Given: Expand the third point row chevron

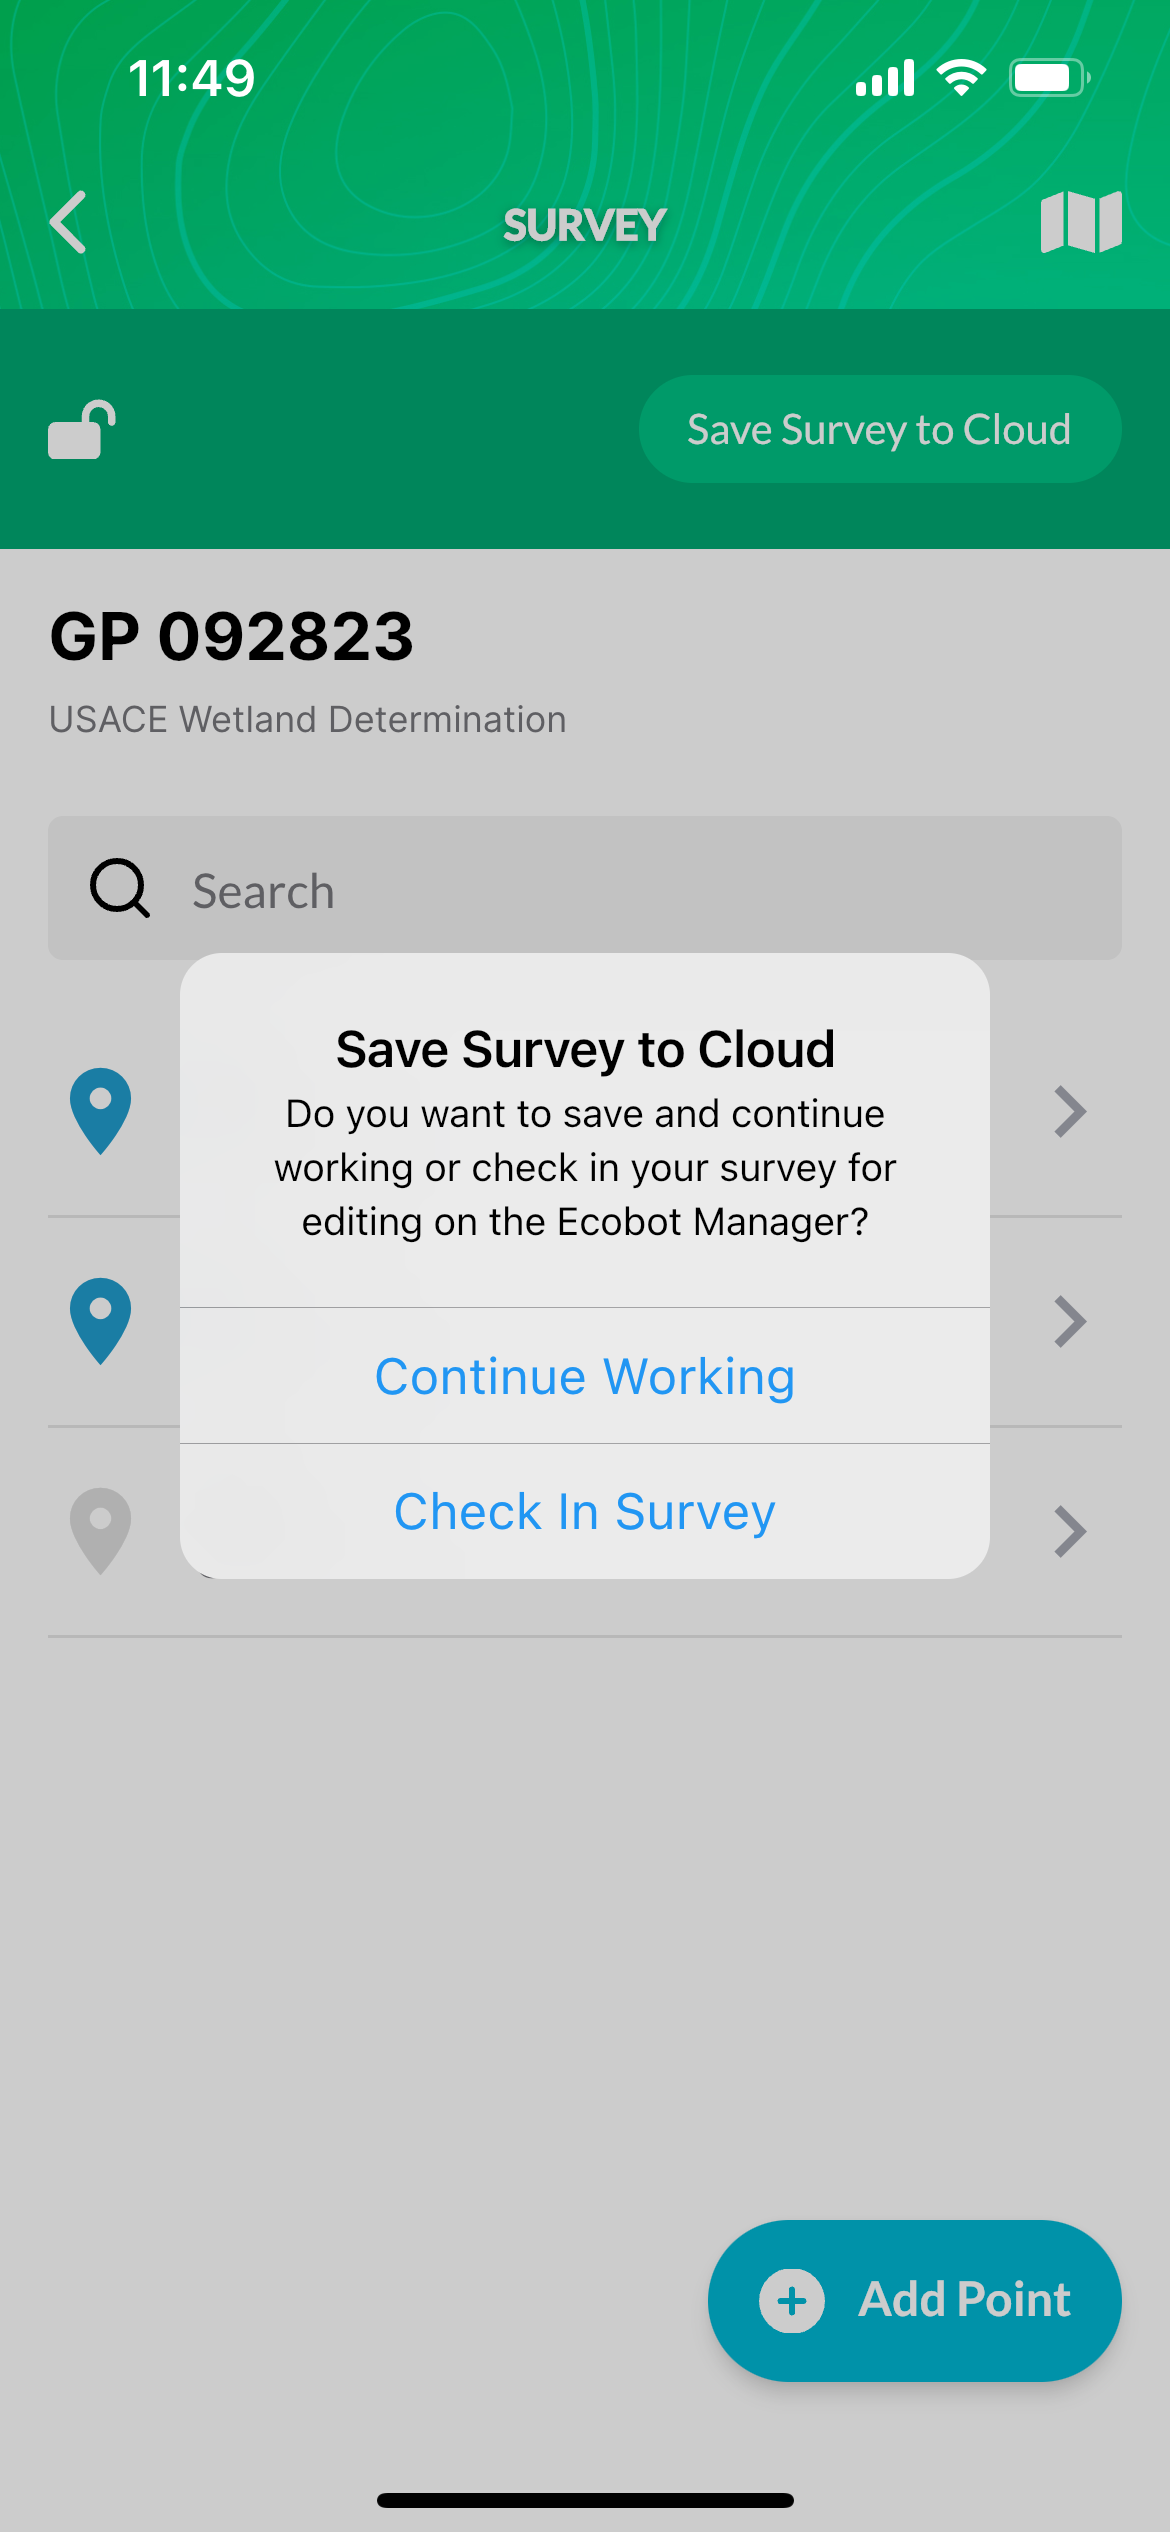Looking at the screenshot, I should [x=1069, y=1532].
